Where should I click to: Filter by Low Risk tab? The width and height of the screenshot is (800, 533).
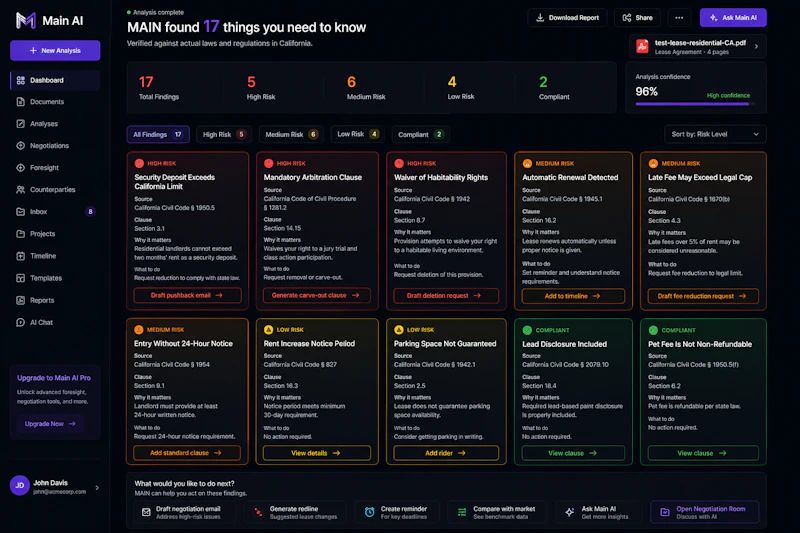pyautogui.click(x=358, y=134)
